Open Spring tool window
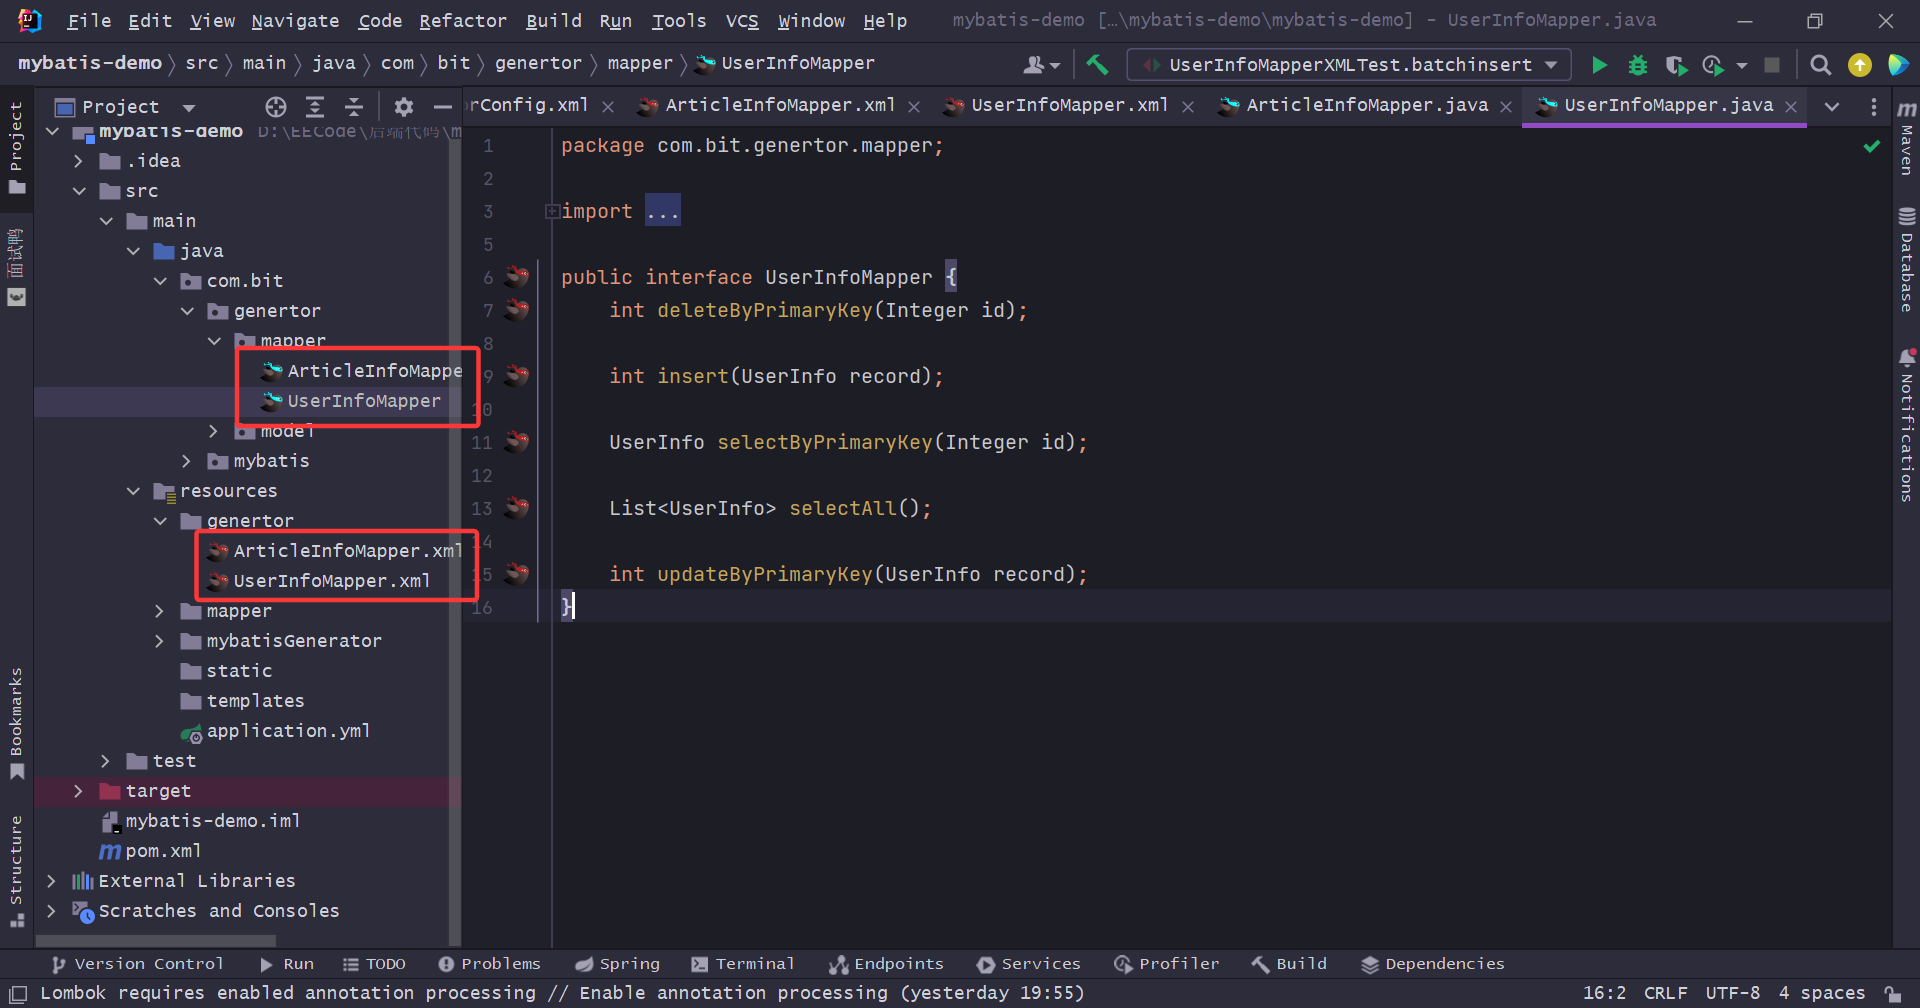 coord(617,964)
